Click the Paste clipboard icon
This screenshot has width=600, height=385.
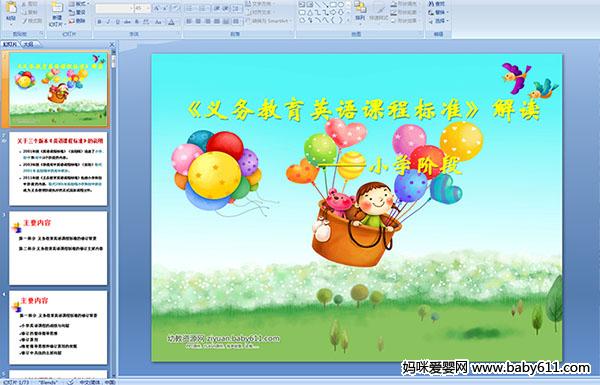click(x=11, y=8)
